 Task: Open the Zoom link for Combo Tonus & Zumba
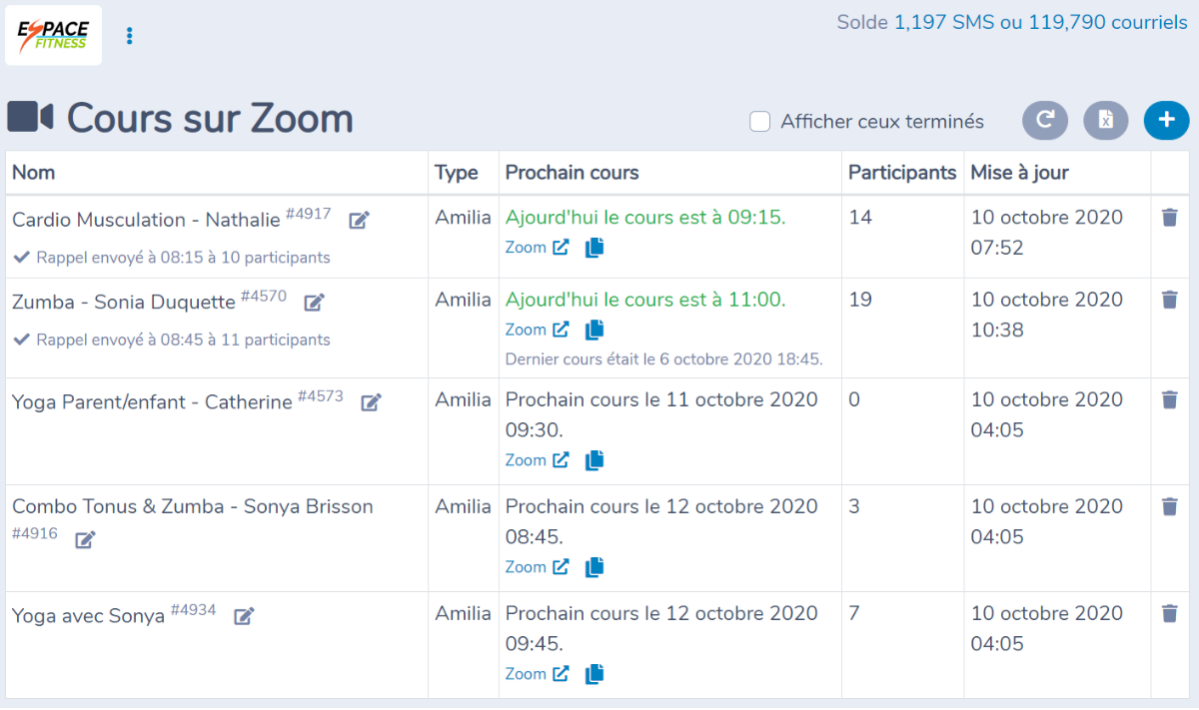tap(537, 567)
